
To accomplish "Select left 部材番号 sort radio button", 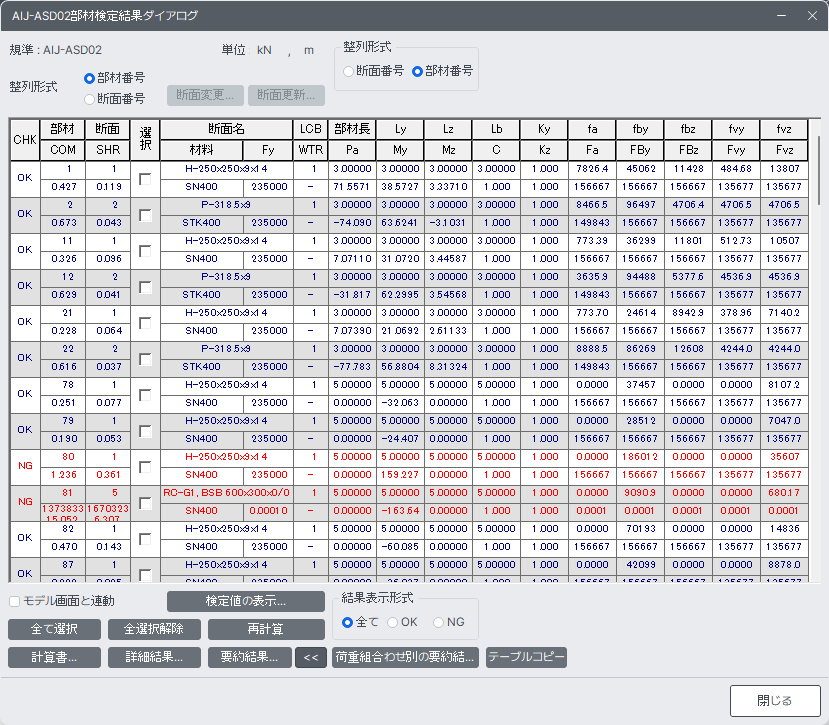I will click(x=89, y=78).
